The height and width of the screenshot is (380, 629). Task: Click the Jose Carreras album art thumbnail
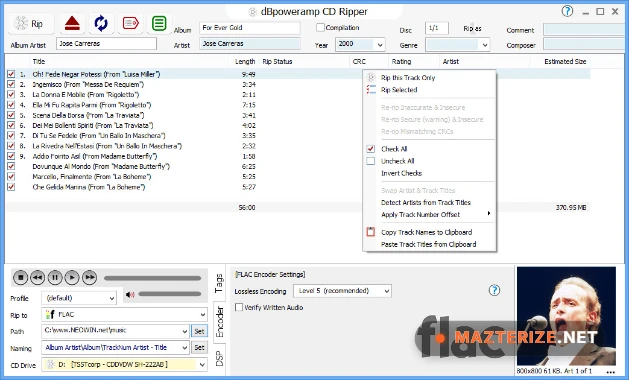click(566, 316)
